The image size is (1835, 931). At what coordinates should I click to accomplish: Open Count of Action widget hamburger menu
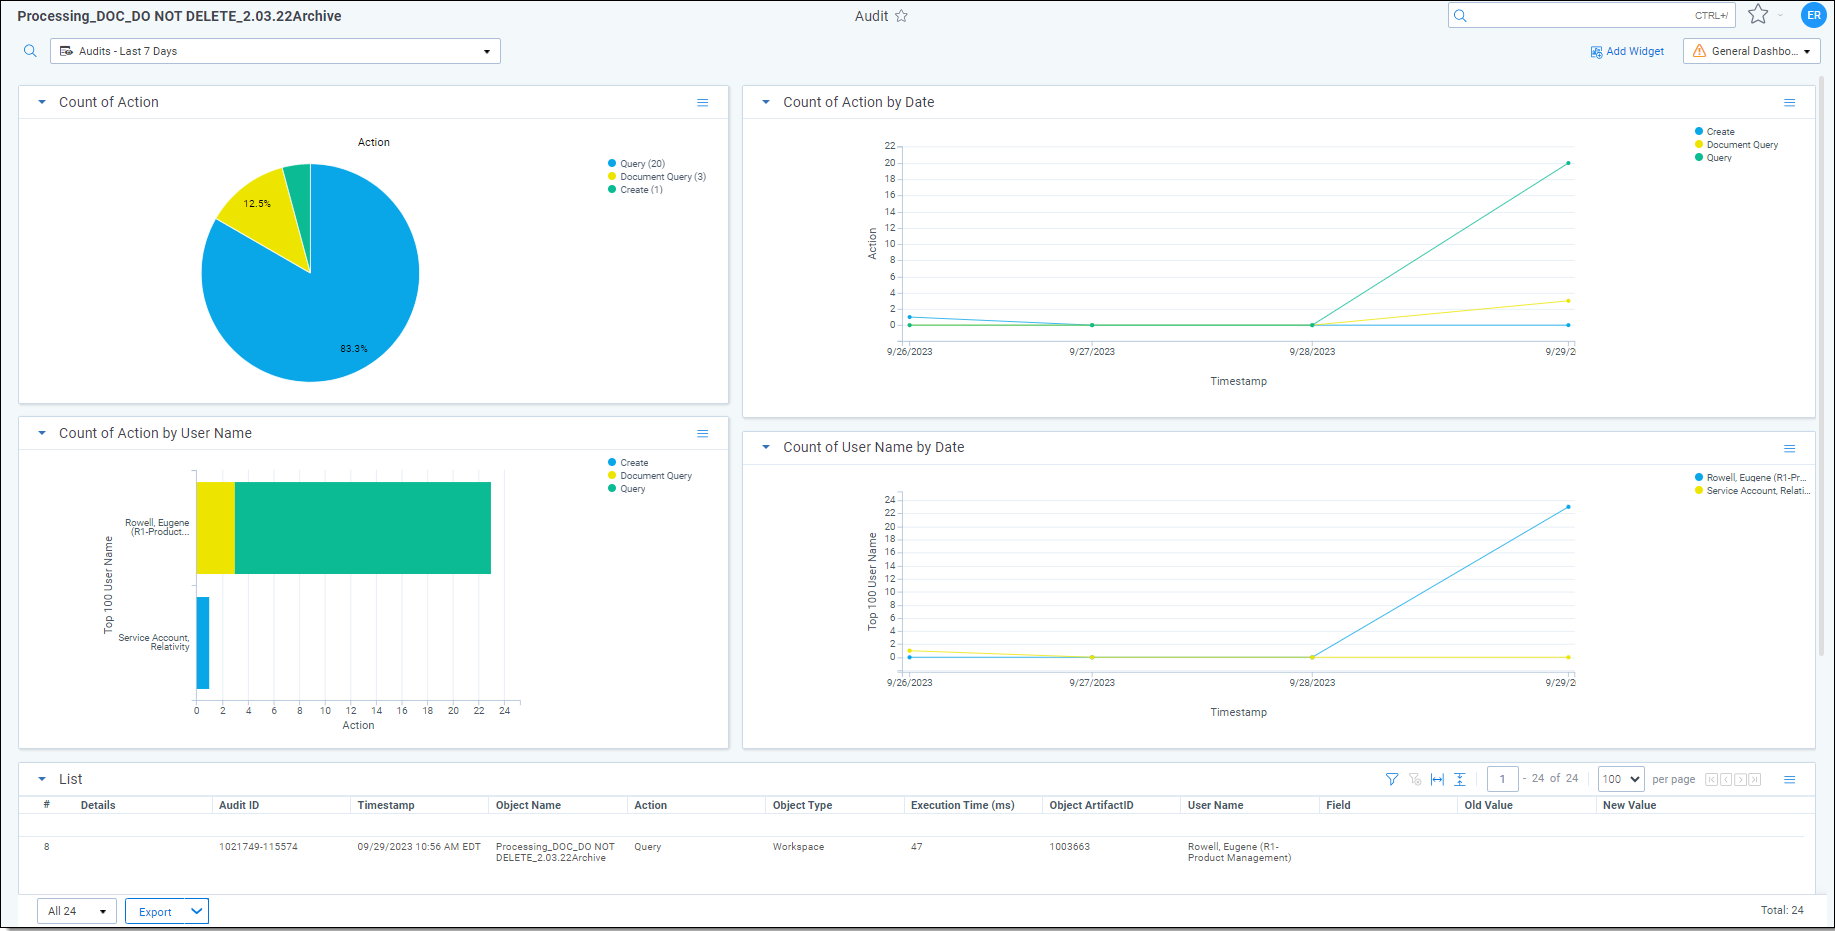(703, 103)
